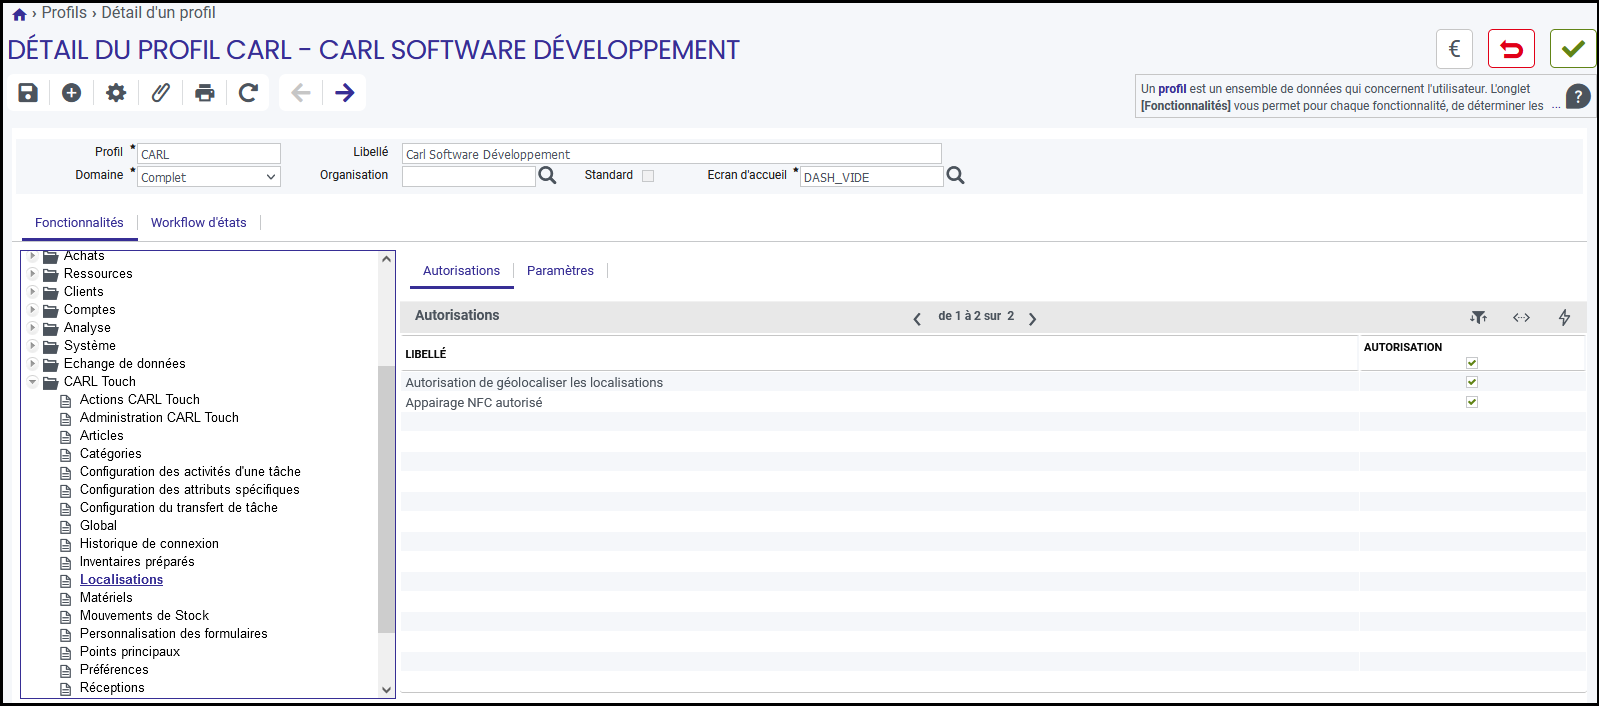1599x706 pixels.
Task: Click the filter icon in Autorisations header
Action: 1478,317
